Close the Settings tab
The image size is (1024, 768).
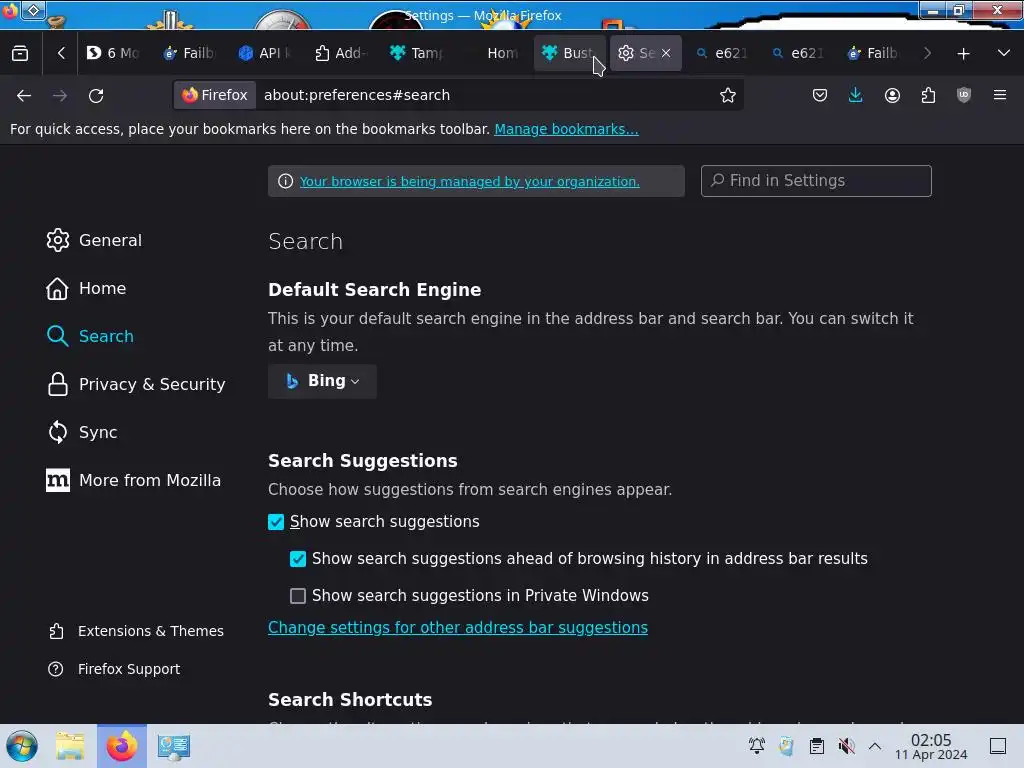665,53
